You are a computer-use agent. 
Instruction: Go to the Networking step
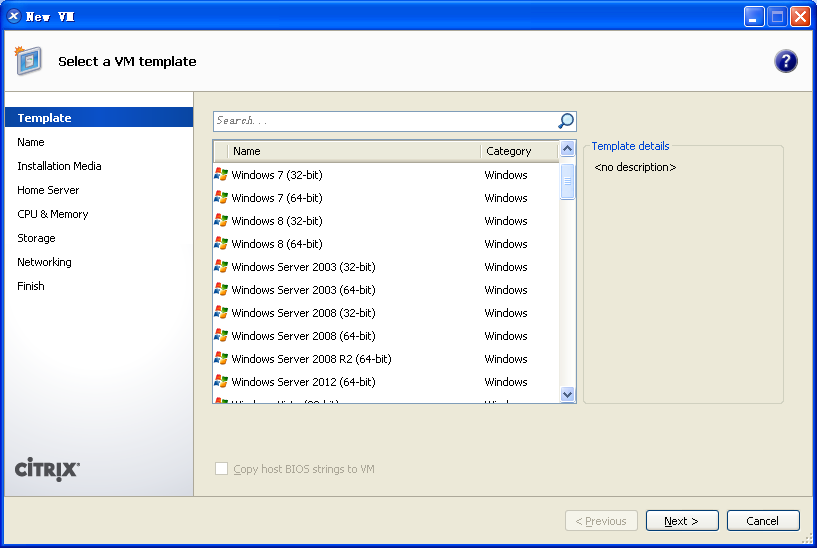coord(44,261)
